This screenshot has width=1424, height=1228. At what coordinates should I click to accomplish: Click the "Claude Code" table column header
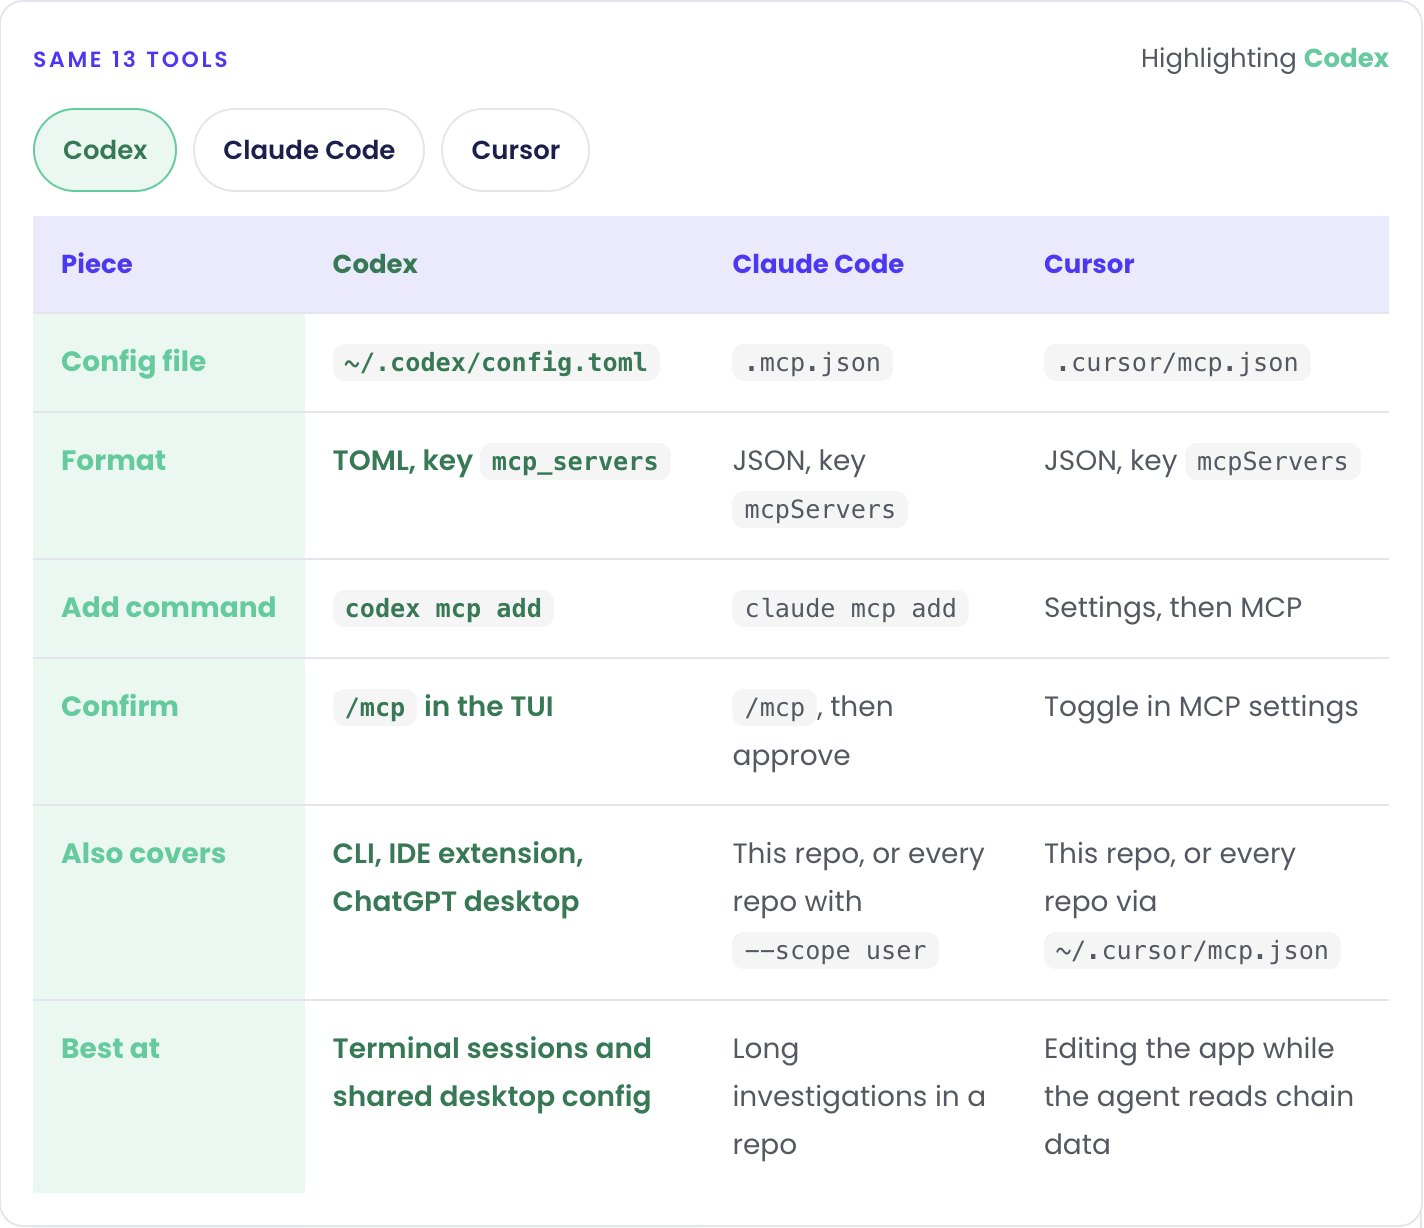click(818, 264)
